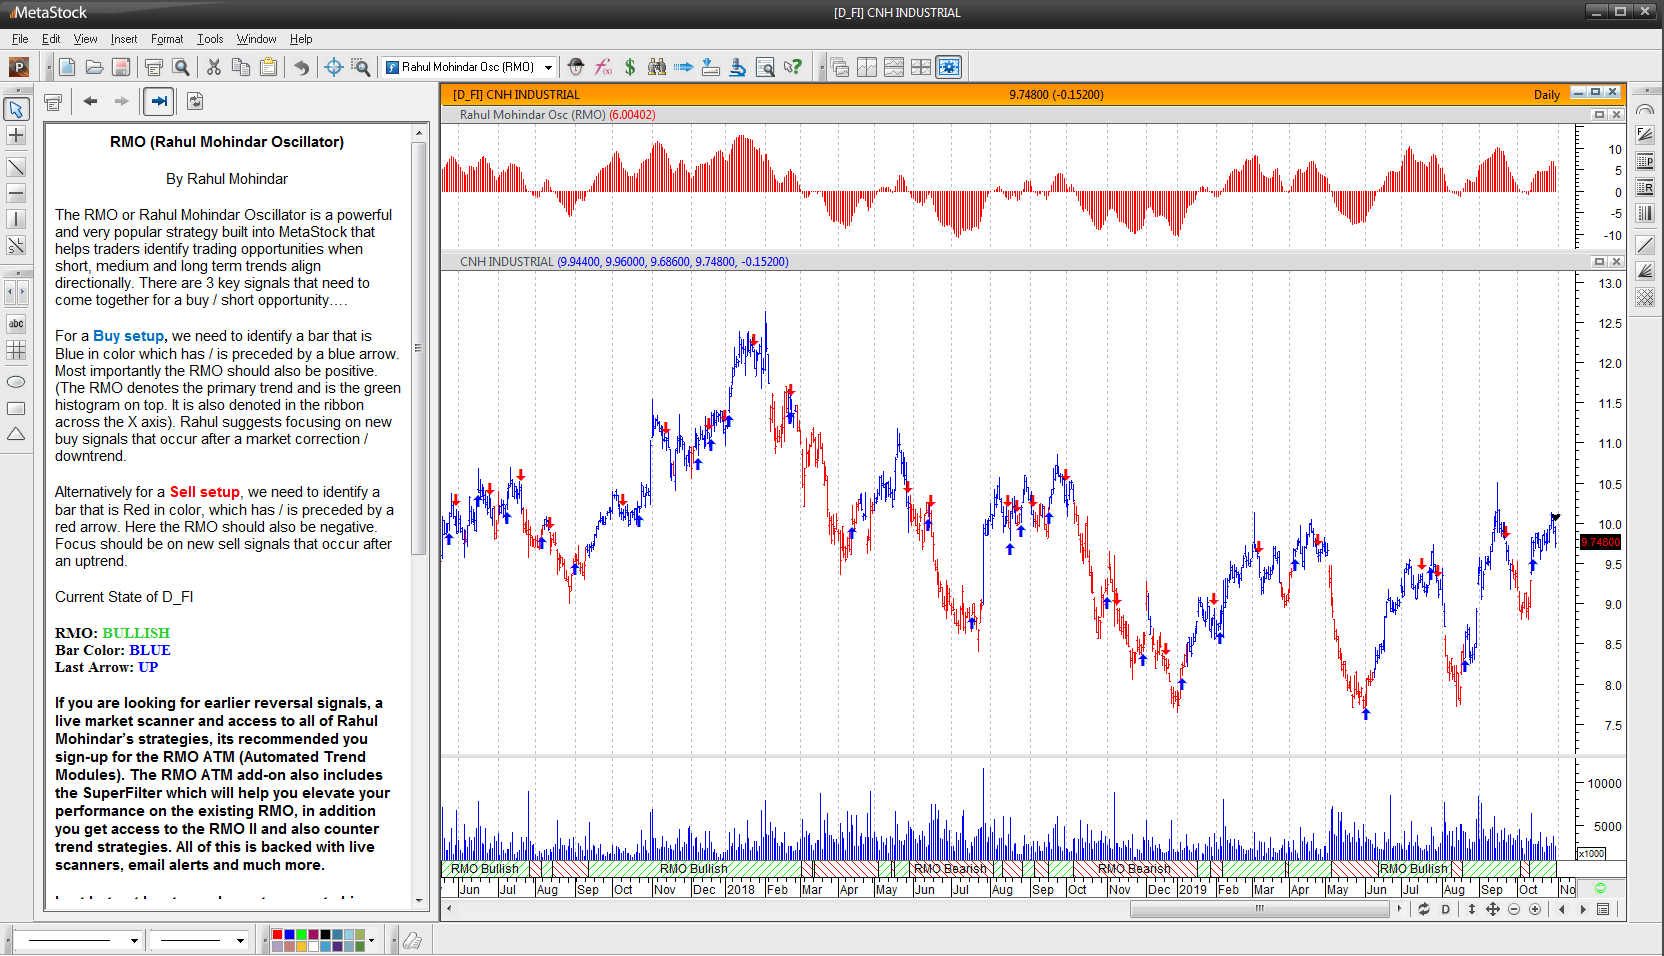Copy the selection
The height and width of the screenshot is (956, 1664).
(241, 67)
